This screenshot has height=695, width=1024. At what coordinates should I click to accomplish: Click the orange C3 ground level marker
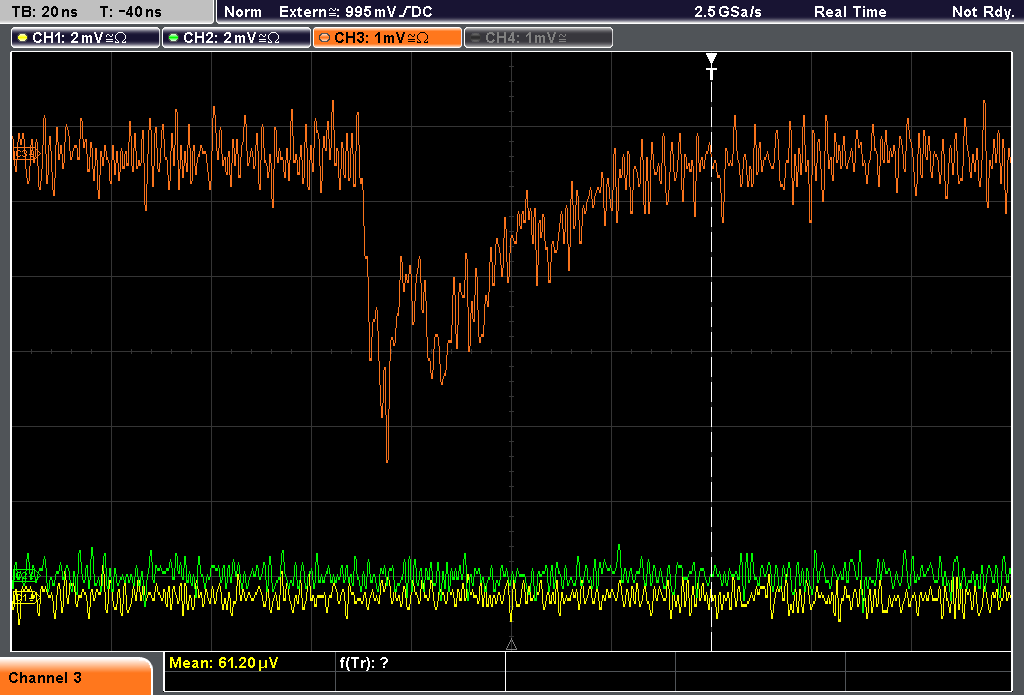[25, 154]
